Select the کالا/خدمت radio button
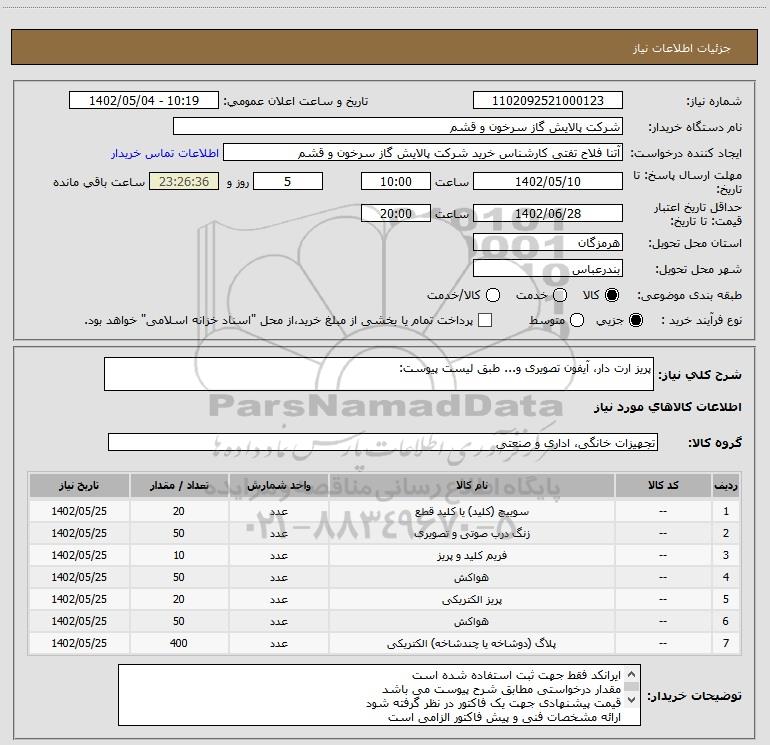Viewport: 770px width, 745px height. 493,295
